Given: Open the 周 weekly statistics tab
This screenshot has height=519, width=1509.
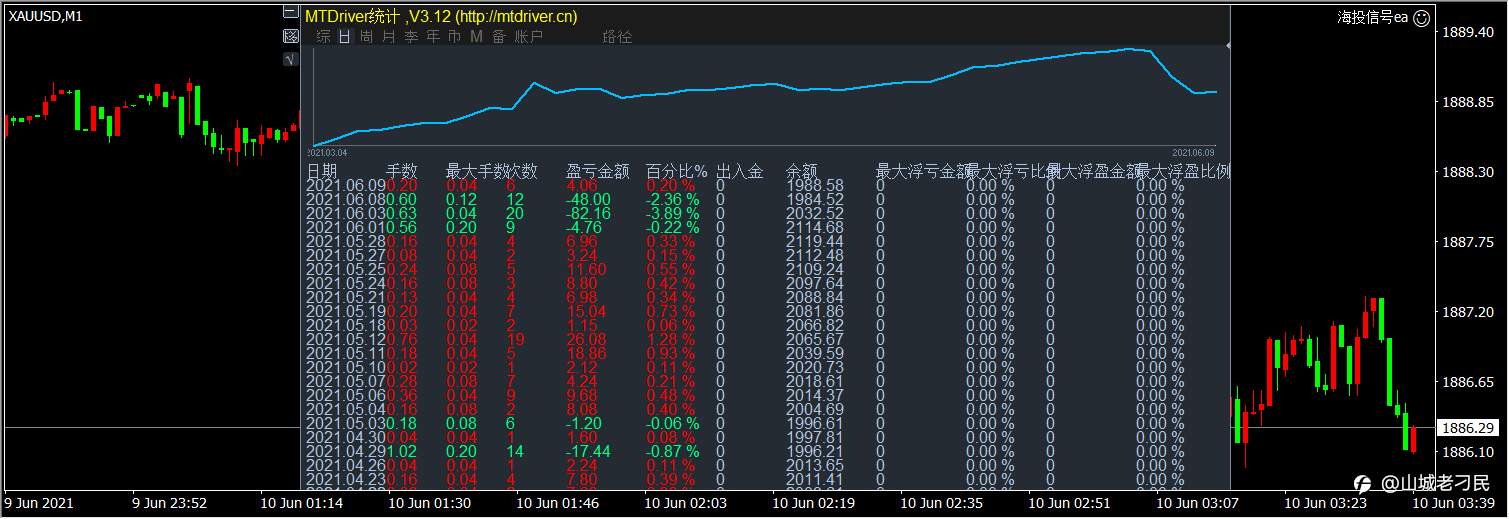Looking at the screenshot, I should pos(367,37).
